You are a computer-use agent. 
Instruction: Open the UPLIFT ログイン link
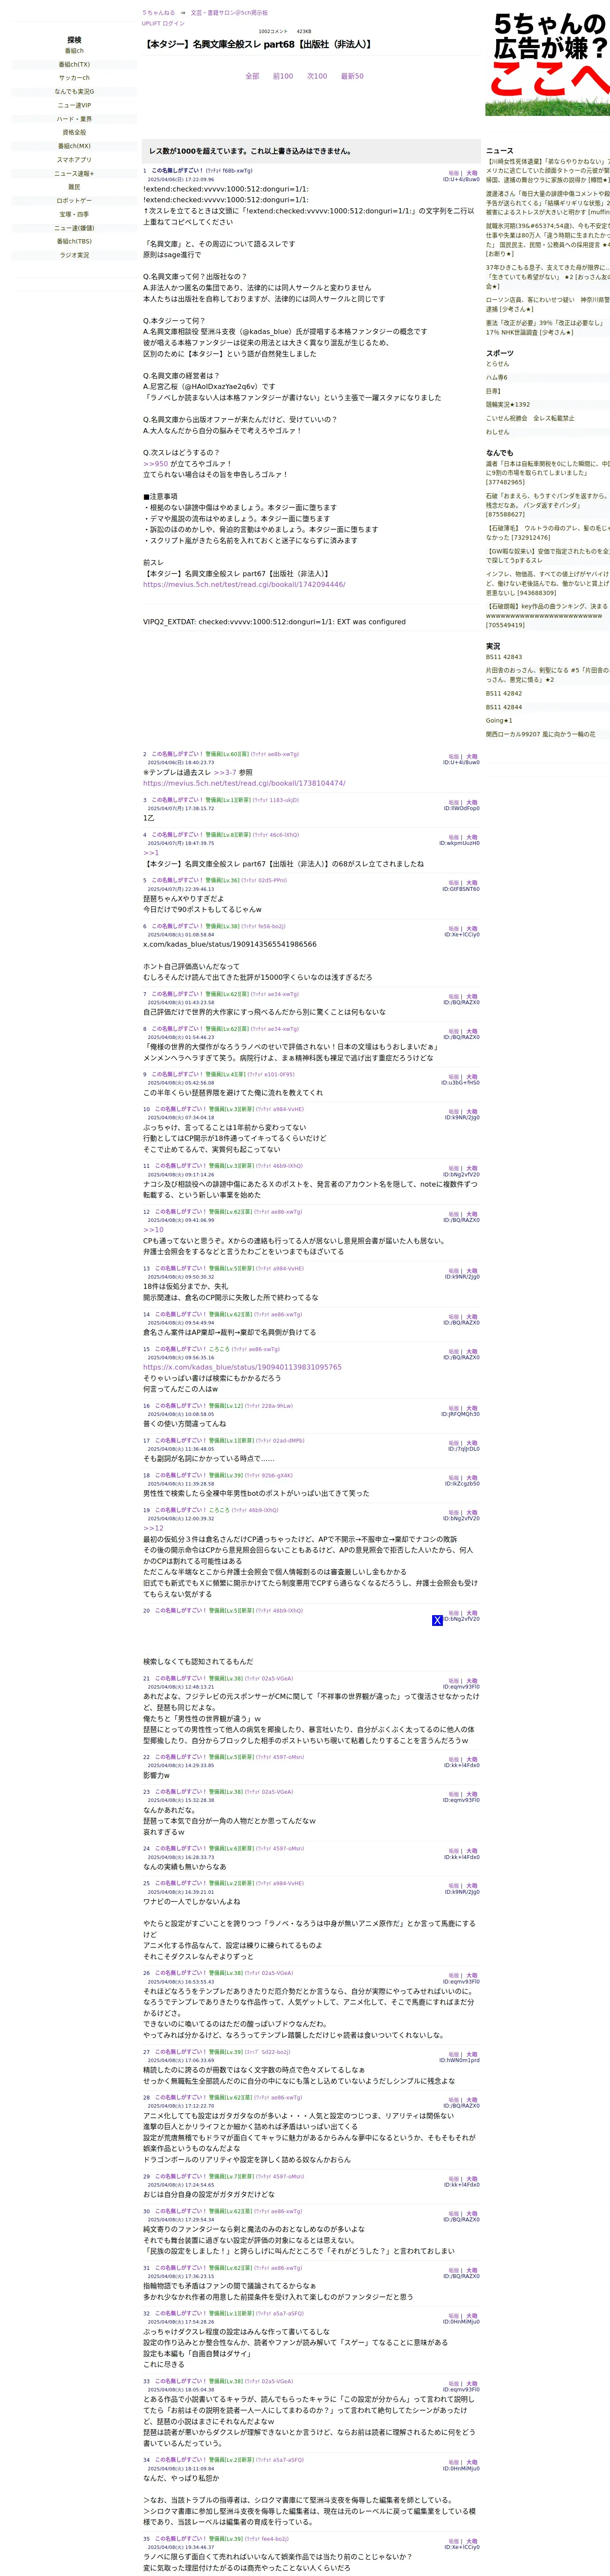[163, 23]
